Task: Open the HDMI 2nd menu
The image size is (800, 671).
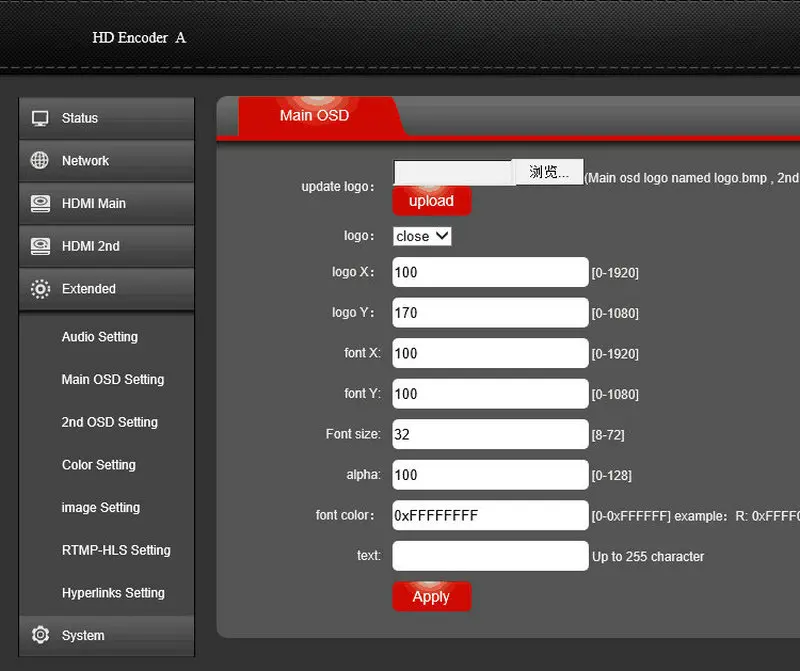Action: tap(106, 246)
